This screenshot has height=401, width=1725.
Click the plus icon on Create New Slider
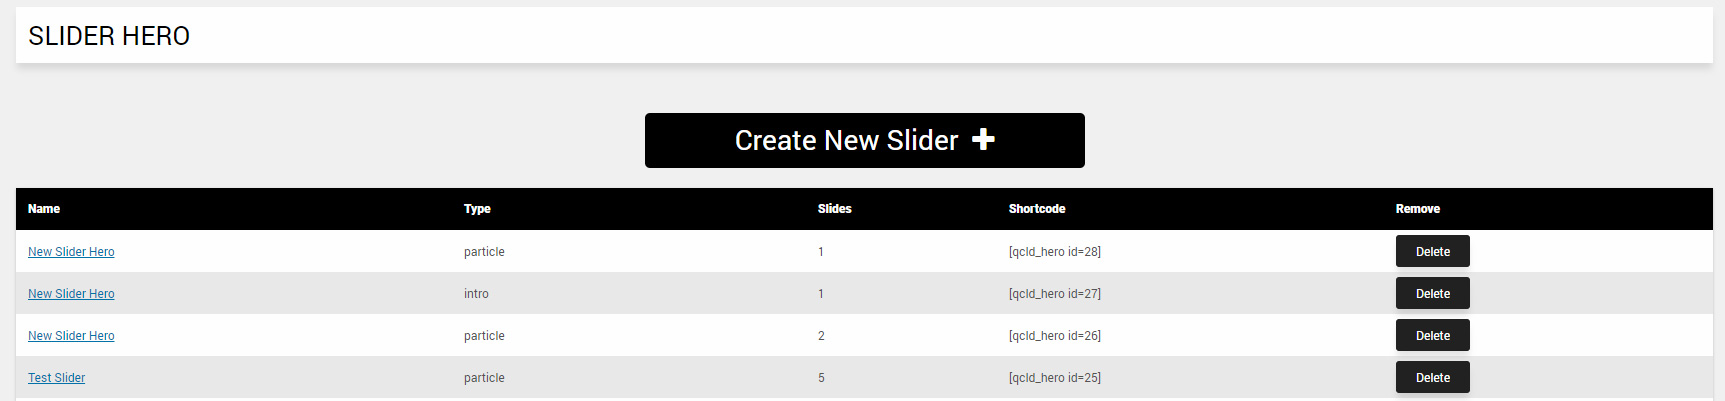983,140
